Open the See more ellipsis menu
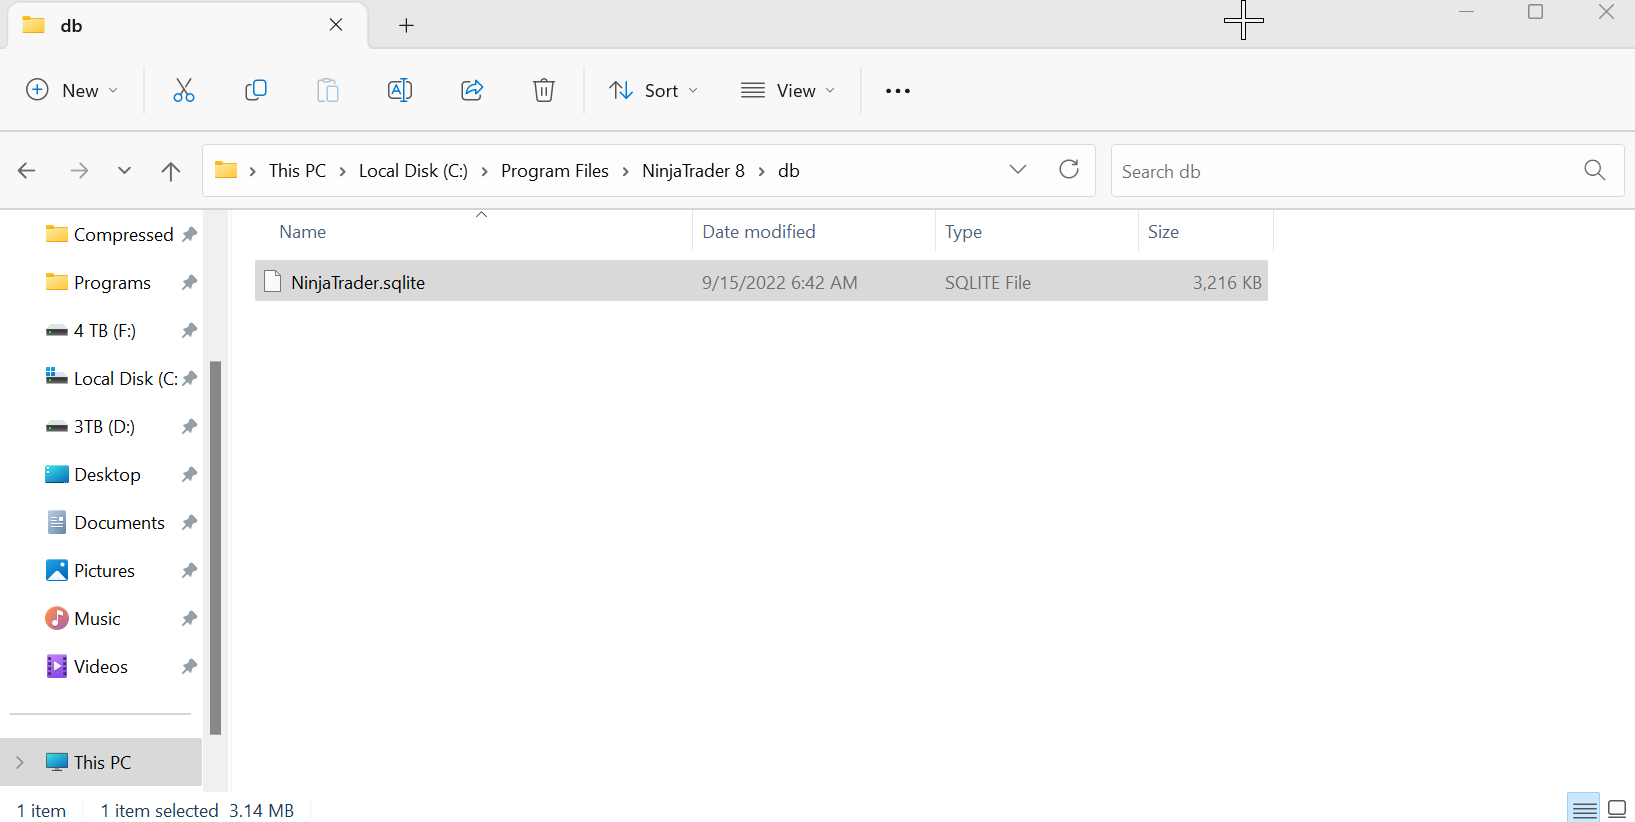The image size is (1635, 822). point(898,91)
